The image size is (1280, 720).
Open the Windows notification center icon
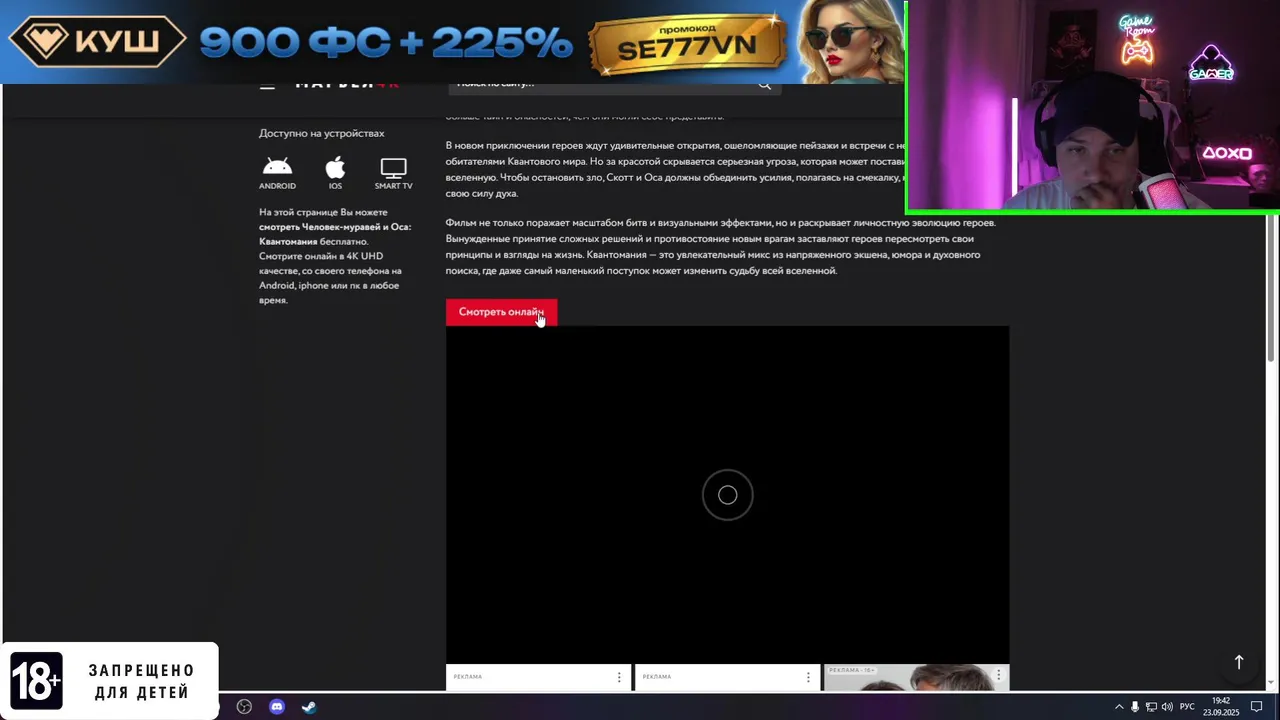tap(1257, 707)
